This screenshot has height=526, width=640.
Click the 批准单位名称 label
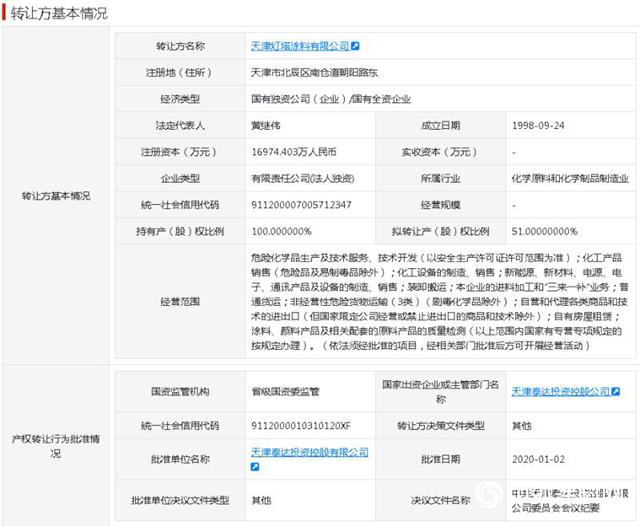coord(180,459)
